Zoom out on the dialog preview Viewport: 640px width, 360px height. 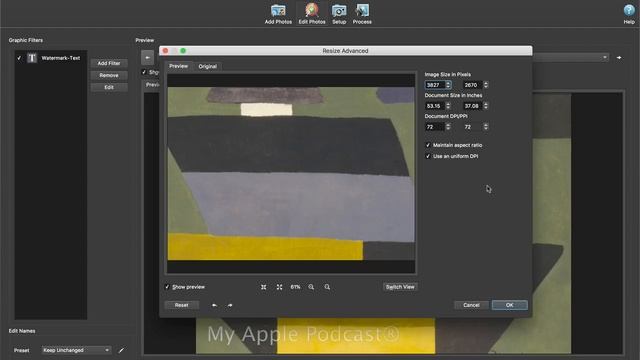[x=327, y=287]
